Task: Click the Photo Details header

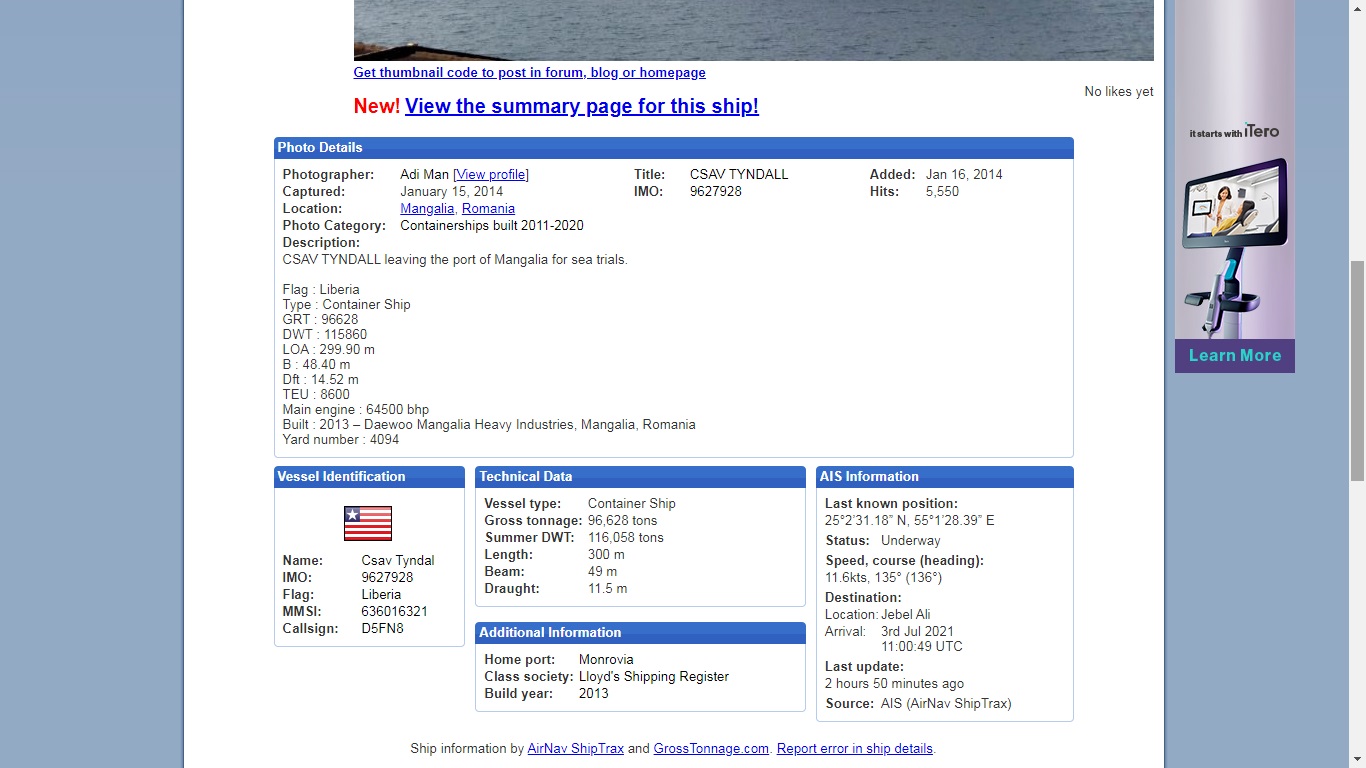Action: pyautogui.click(x=674, y=148)
